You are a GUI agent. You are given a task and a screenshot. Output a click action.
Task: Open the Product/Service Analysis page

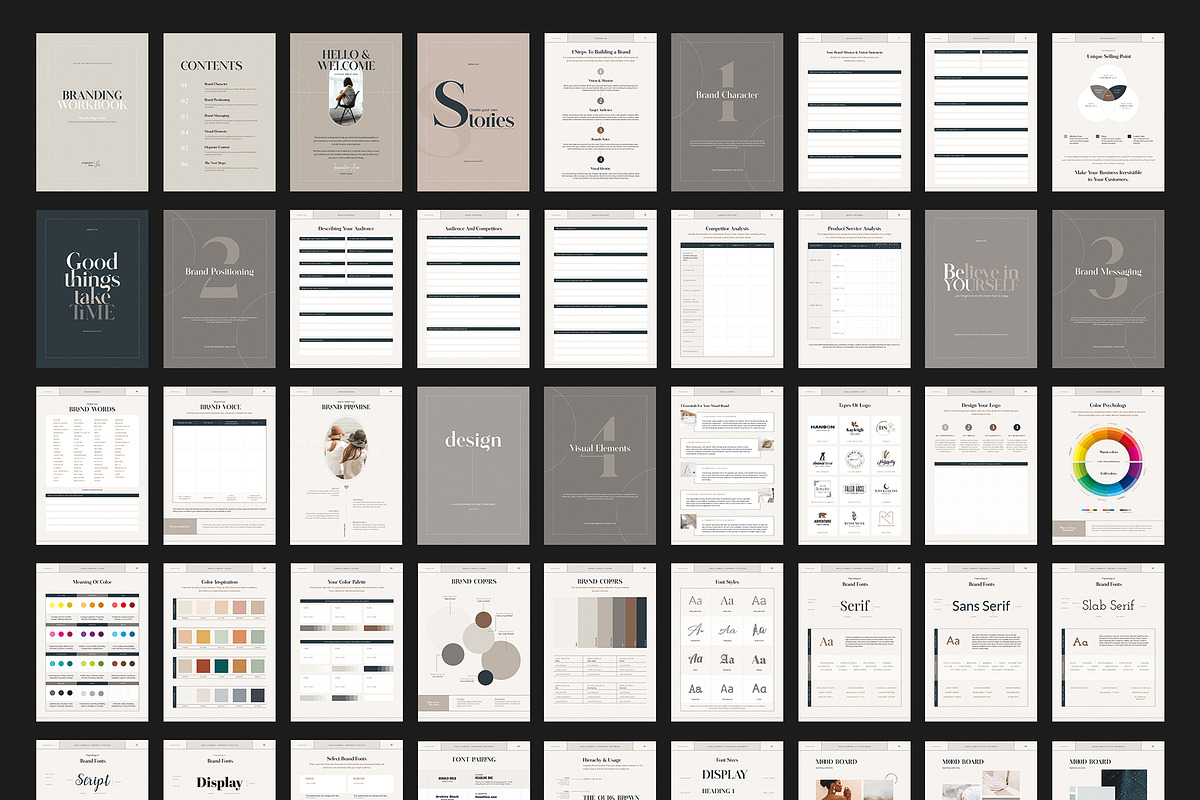point(854,288)
